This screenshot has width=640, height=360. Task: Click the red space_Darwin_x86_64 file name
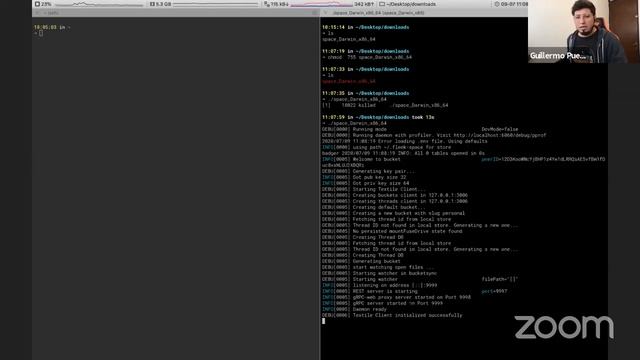pyautogui.click(x=349, y=81)
